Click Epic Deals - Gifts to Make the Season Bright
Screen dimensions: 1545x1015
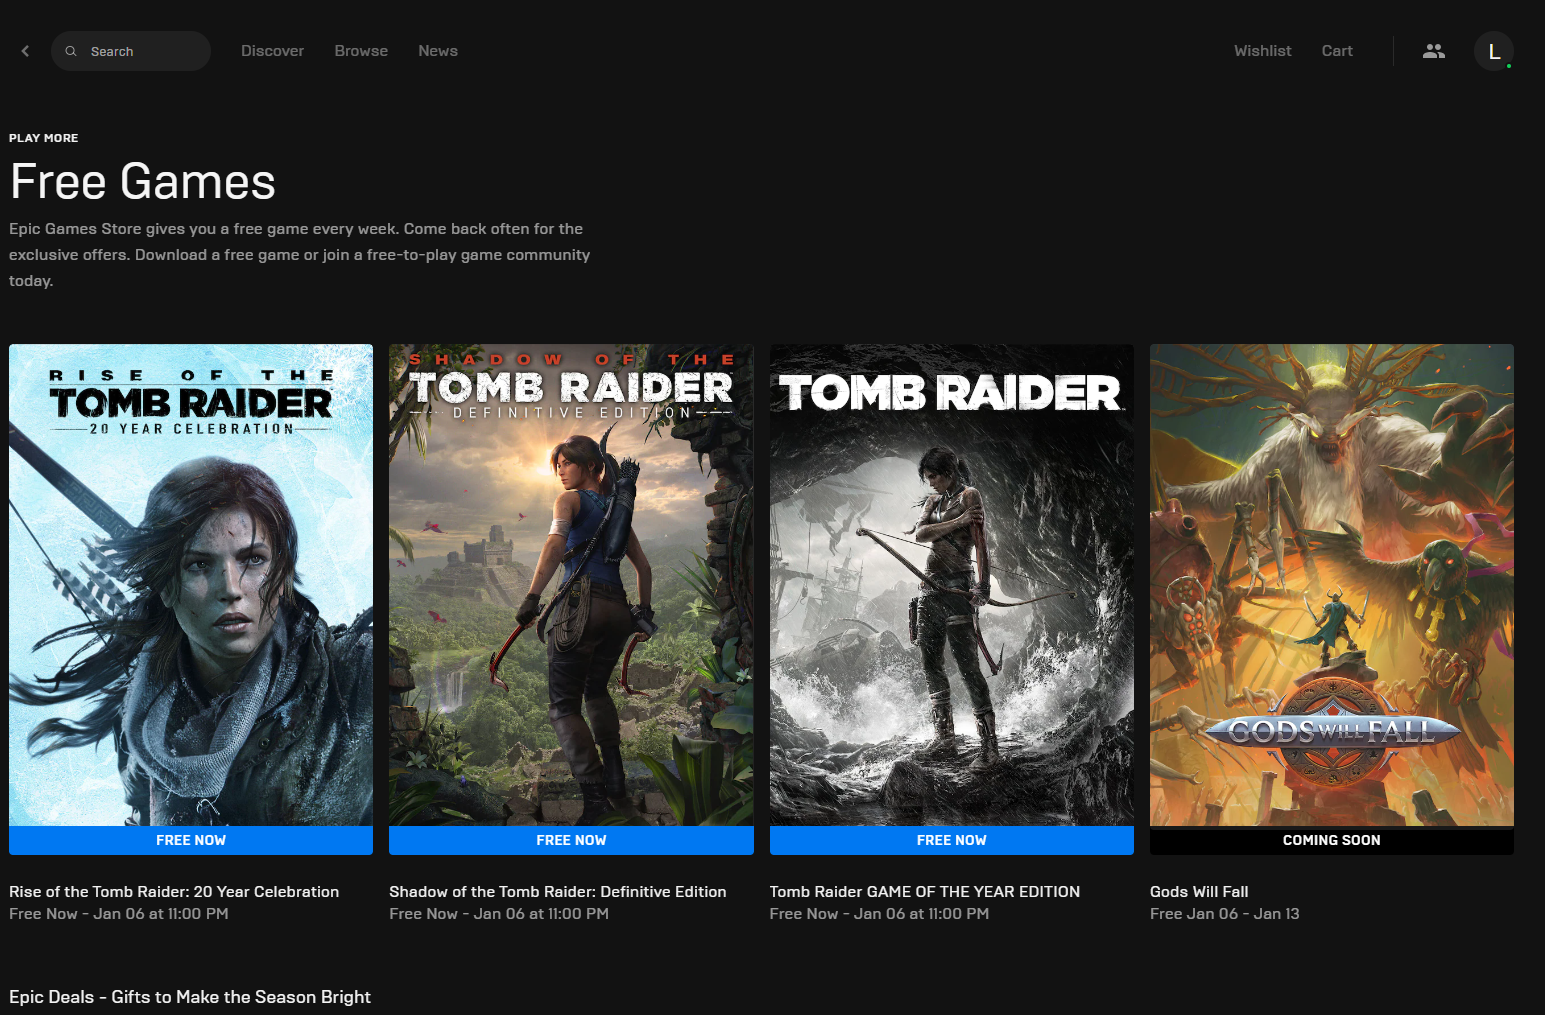tap(190, 997)
